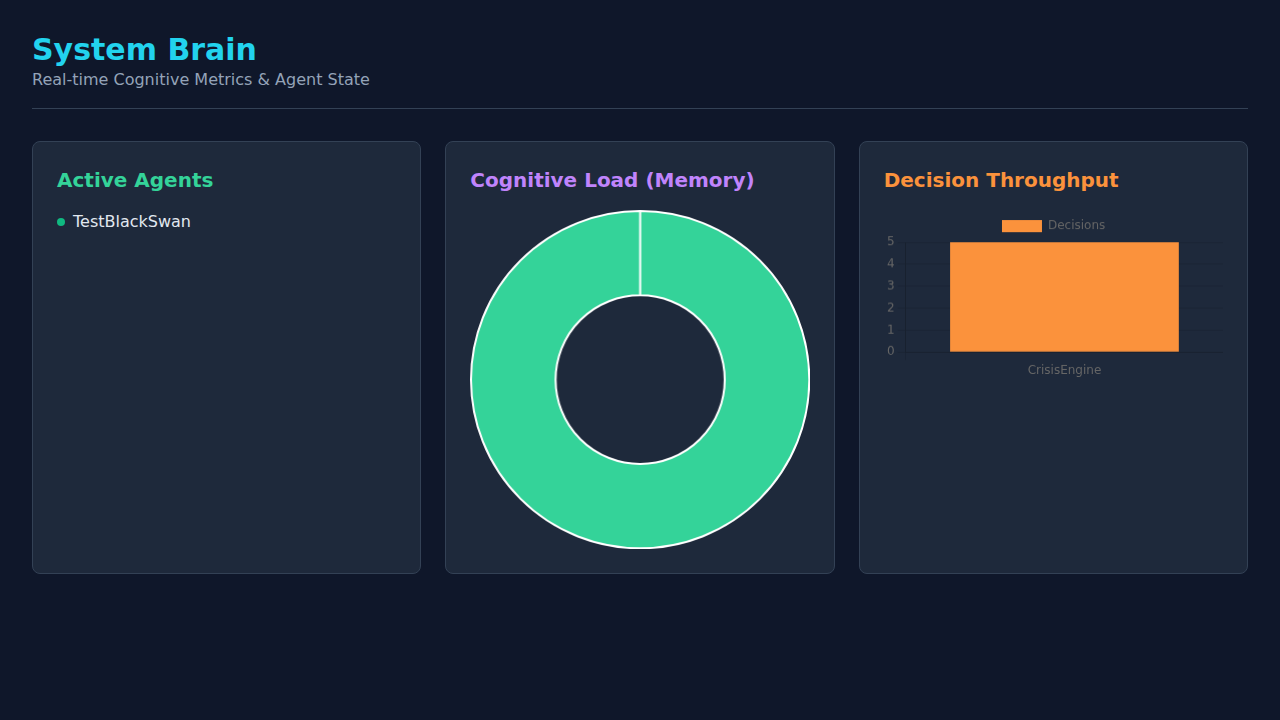Click the empty center of the donut chart
This screenshot has width=1280, height=720.
pos(640,380)
